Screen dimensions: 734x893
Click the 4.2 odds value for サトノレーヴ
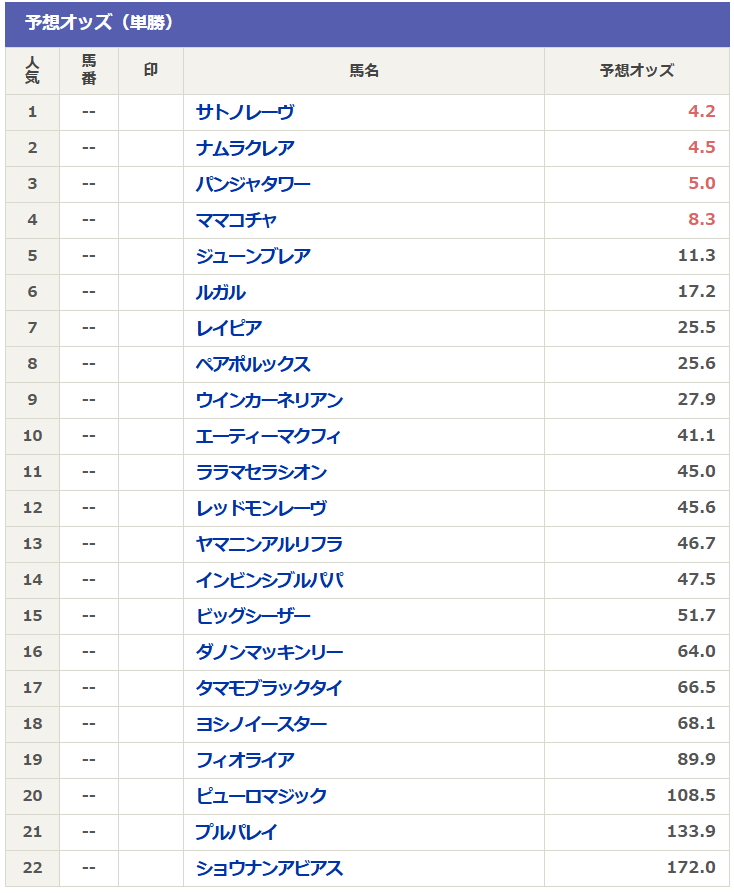(x=701, y=112)
